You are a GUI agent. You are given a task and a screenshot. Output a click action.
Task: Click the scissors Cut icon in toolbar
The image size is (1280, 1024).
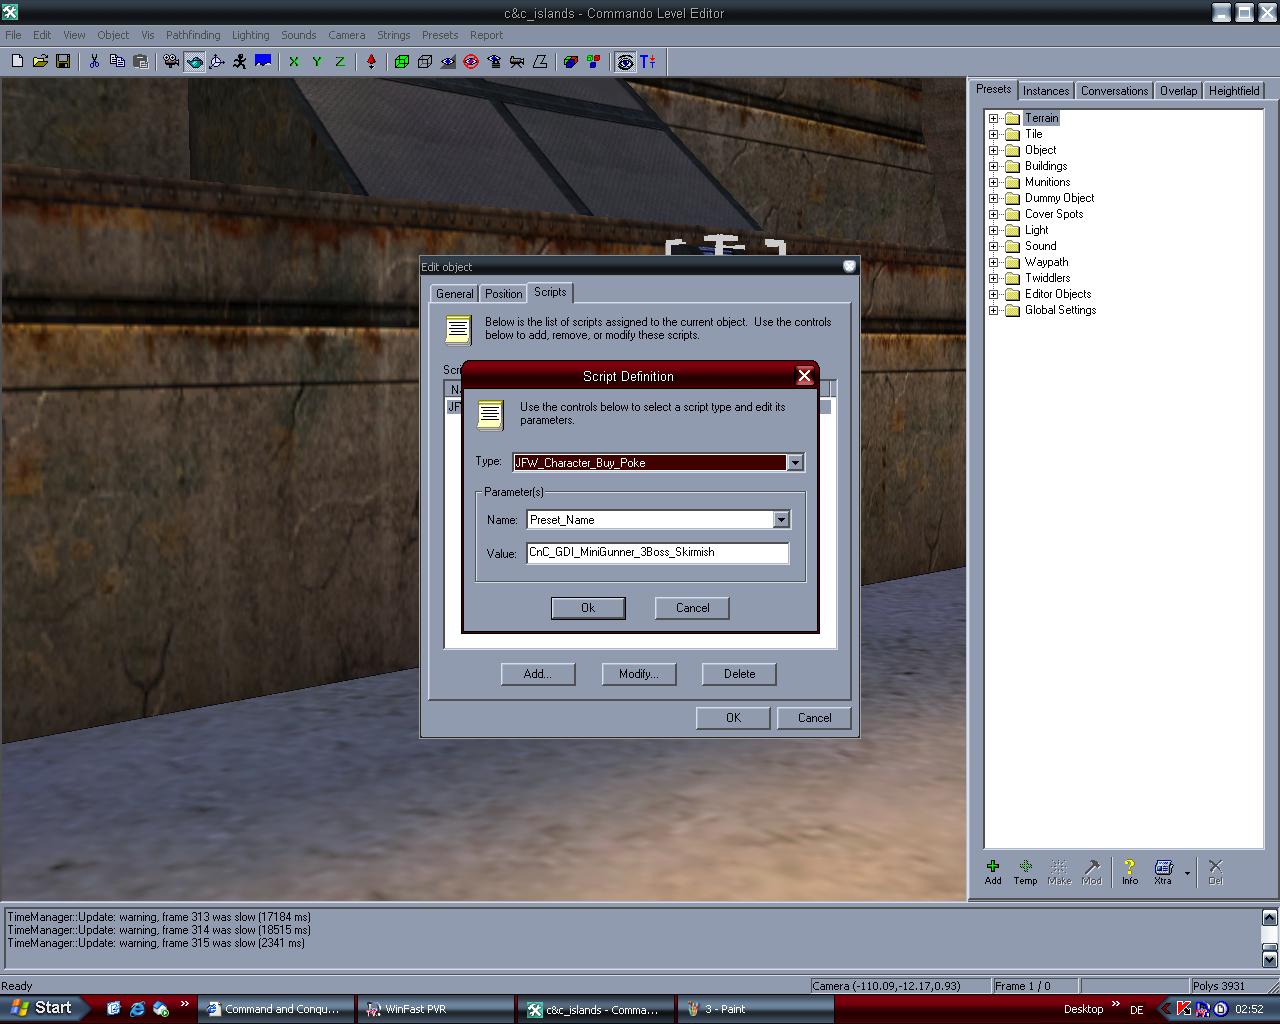point(94,62)
